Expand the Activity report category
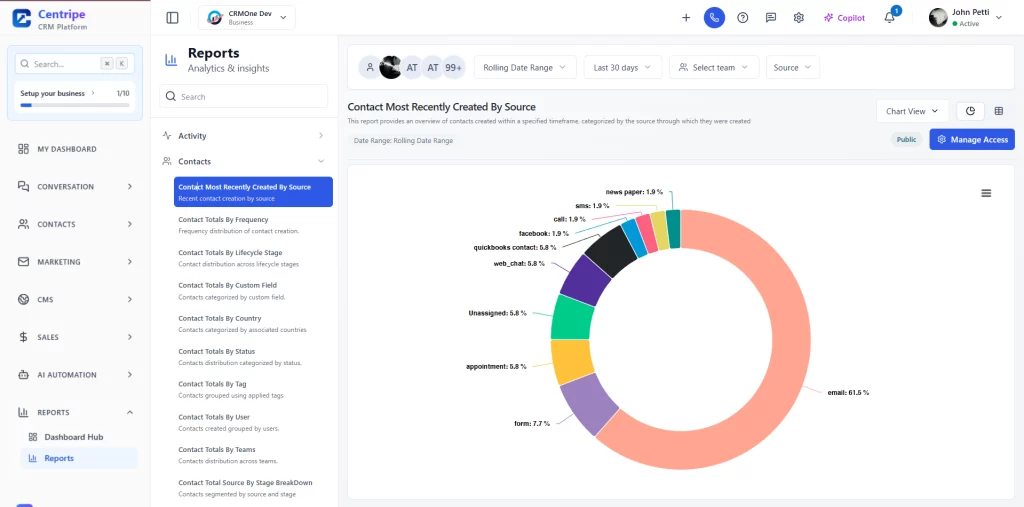1024x507 pixels. click(x=244, y=136)
